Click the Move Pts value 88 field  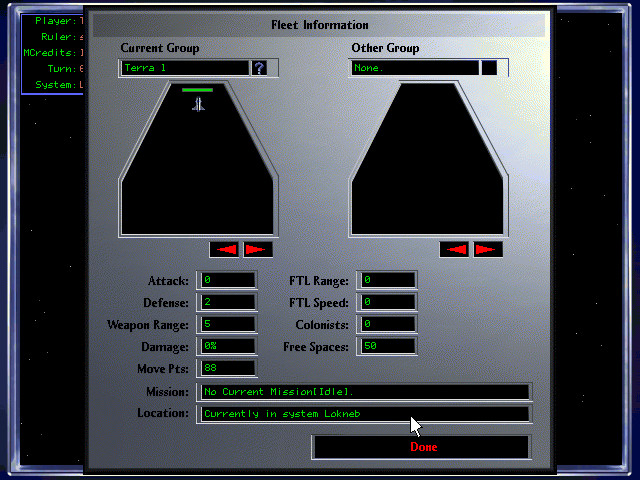click(x=227, y=368)
